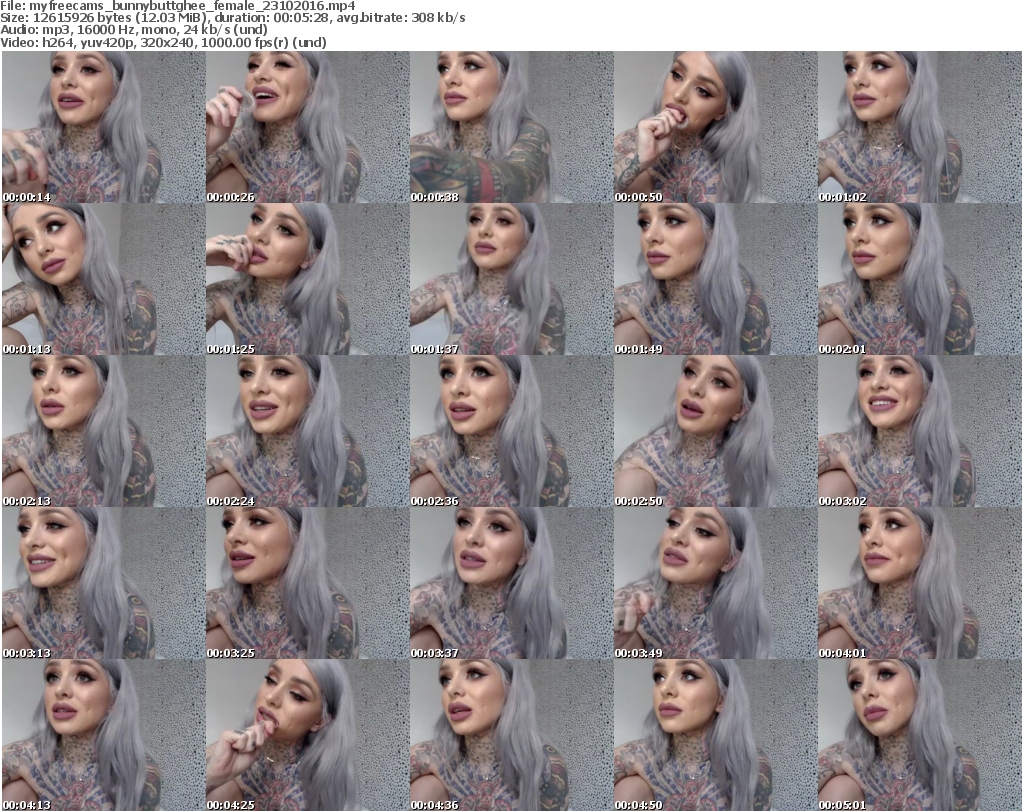Open the frame stamped 00:03:49
Image resolution: width=1024 pixels, height=811 pixels.
tap(716, 584)
